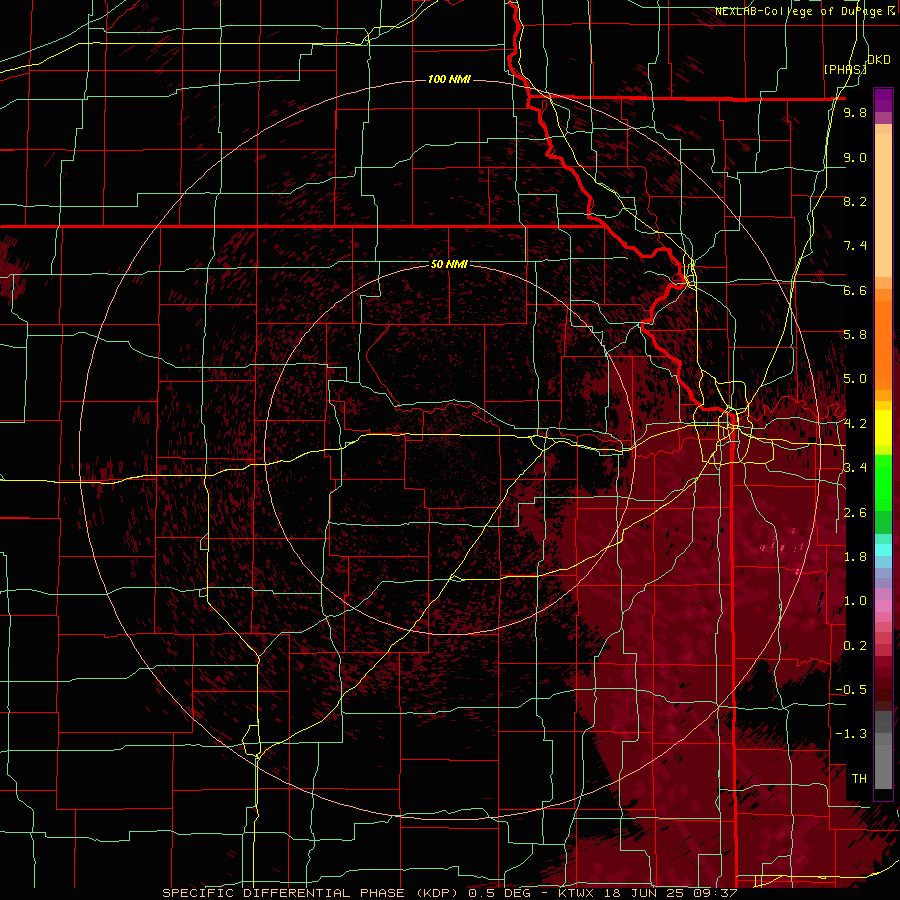The width and height of the screenshot is (900, 900).
Task: Click the 1.8 scale value
Action: click(855, 557)
